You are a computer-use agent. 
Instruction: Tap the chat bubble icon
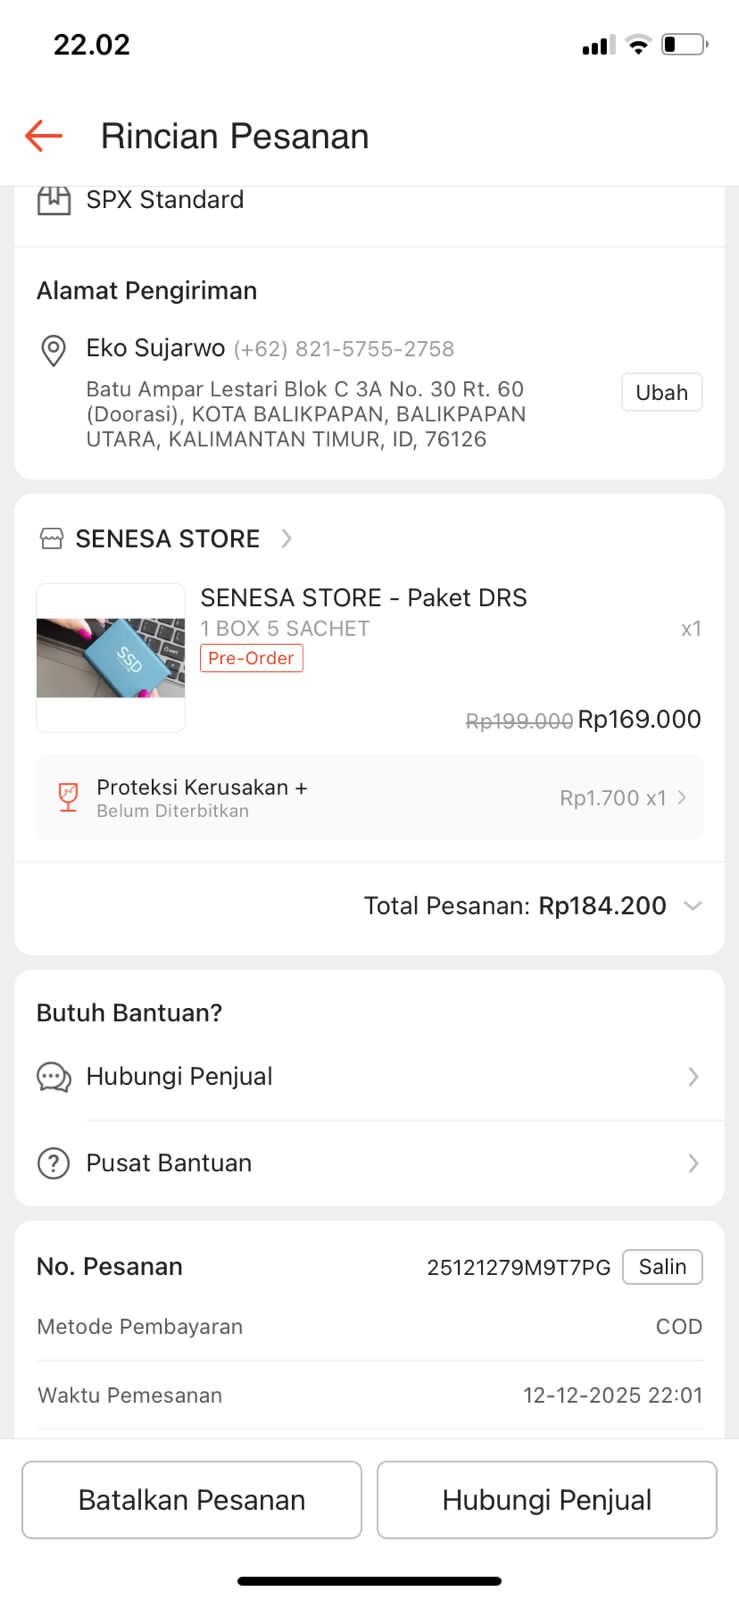[x=53, y=1077]
